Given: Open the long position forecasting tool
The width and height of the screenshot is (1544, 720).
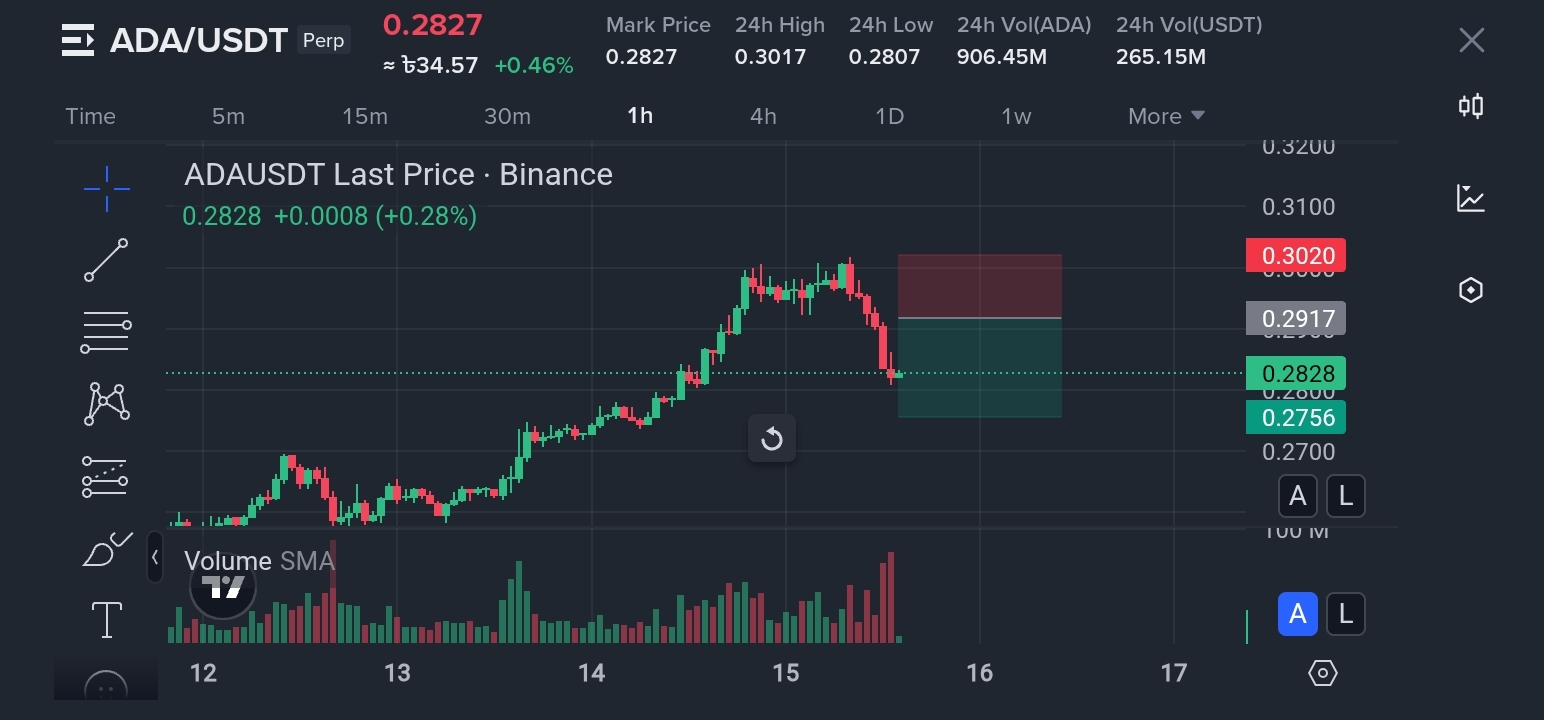Looking at the screenshot, I should point(105,477).
